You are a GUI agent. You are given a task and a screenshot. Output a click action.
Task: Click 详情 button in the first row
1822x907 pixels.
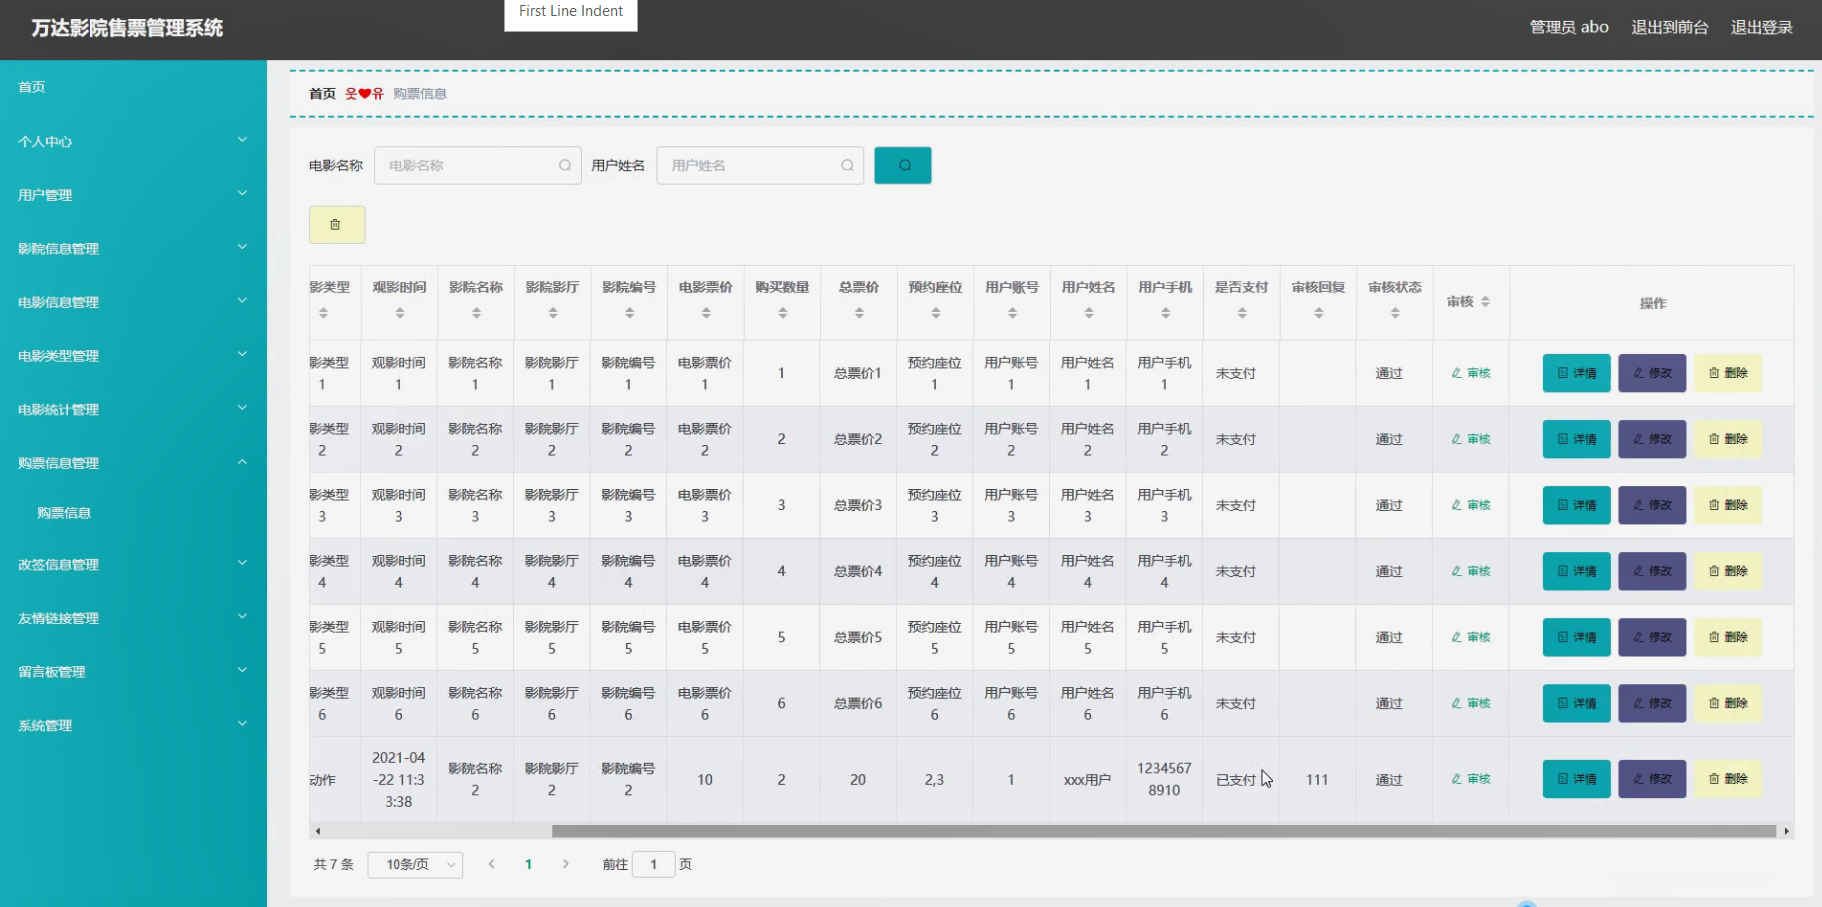coord(1576,373)
